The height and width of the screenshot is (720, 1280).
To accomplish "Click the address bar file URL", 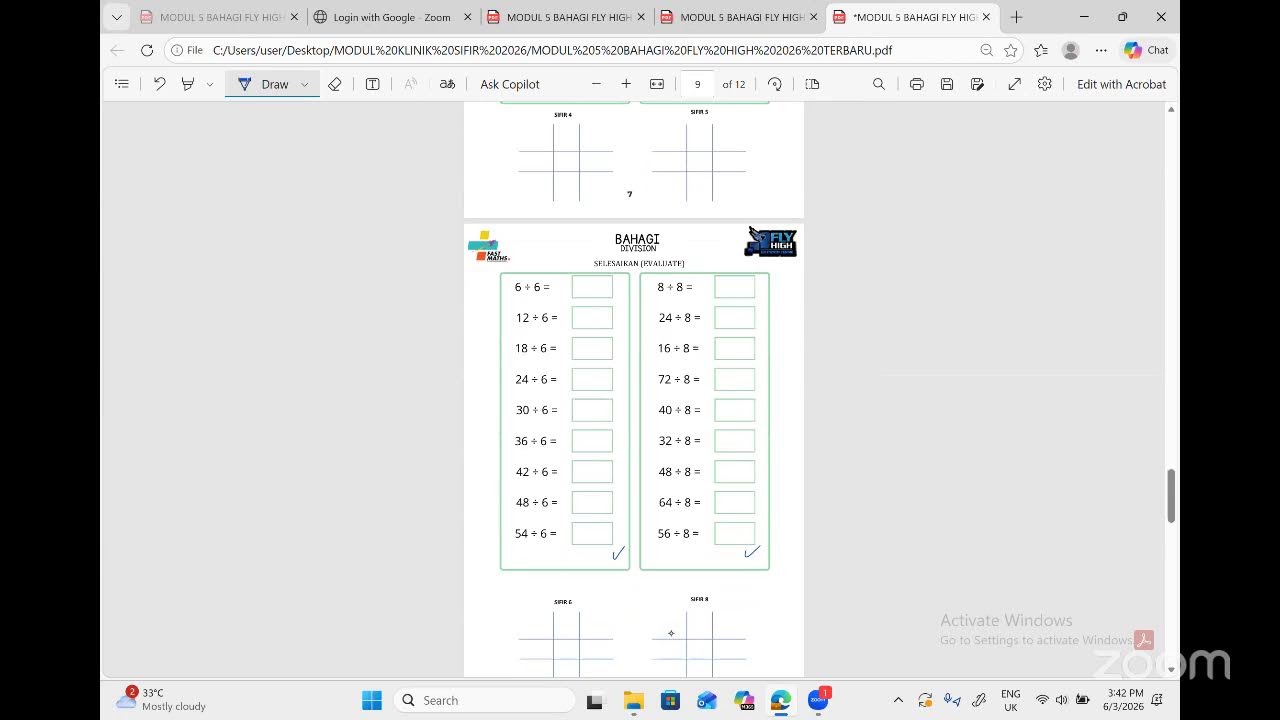I will pos(552,50).
